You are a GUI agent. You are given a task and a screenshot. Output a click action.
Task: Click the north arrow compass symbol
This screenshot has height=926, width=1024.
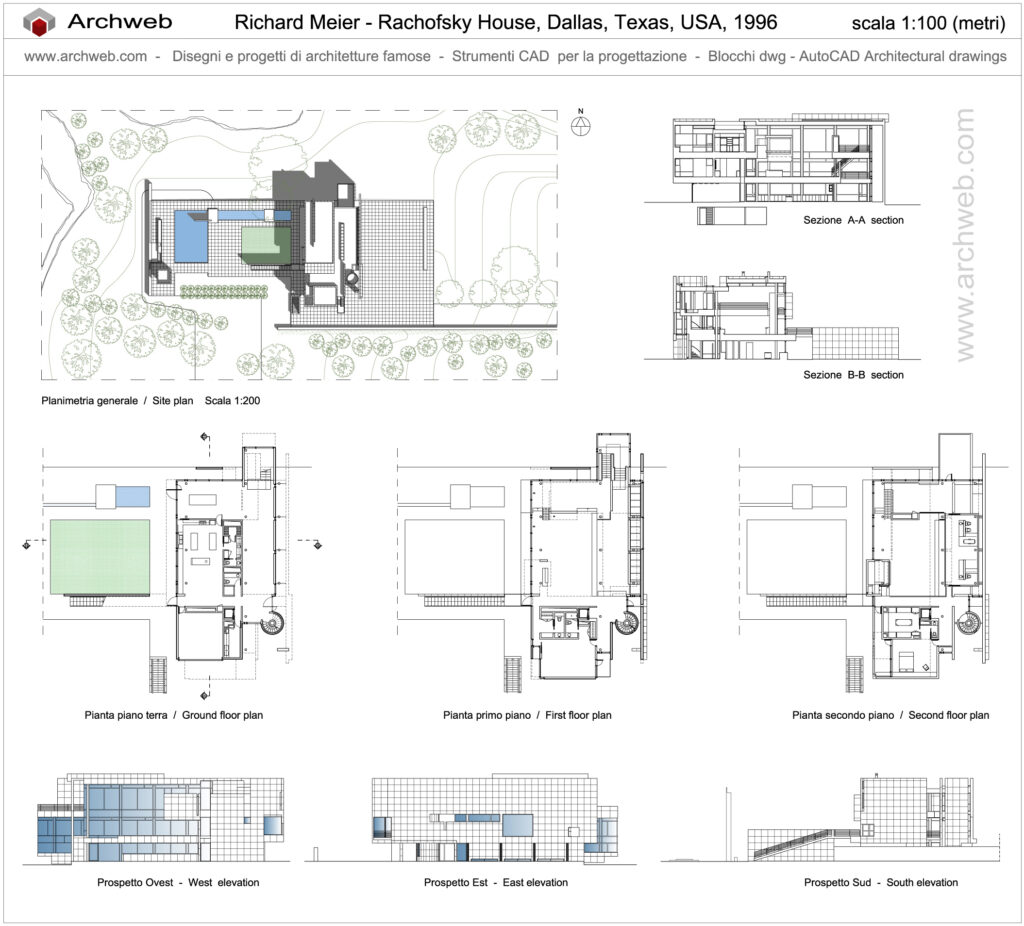click(582, 125)
